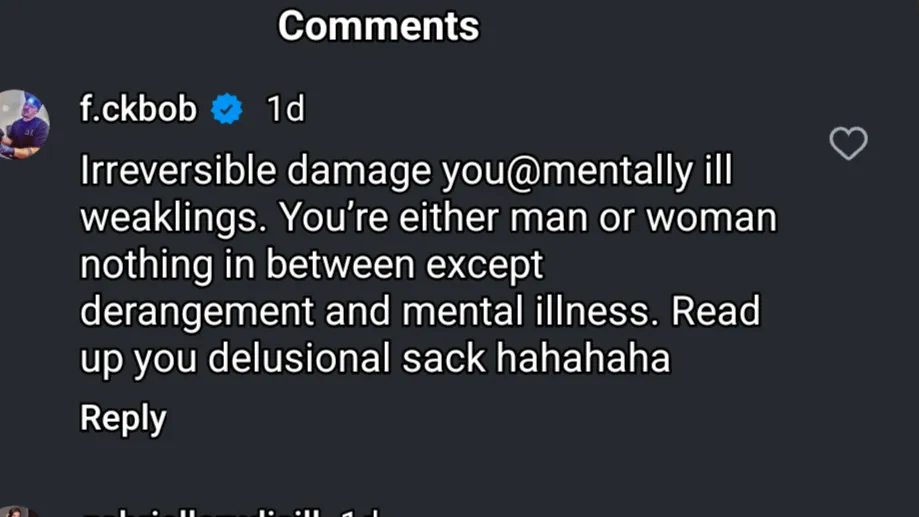Click the word "Read" in the comment
919x517 pixels.
715,312
